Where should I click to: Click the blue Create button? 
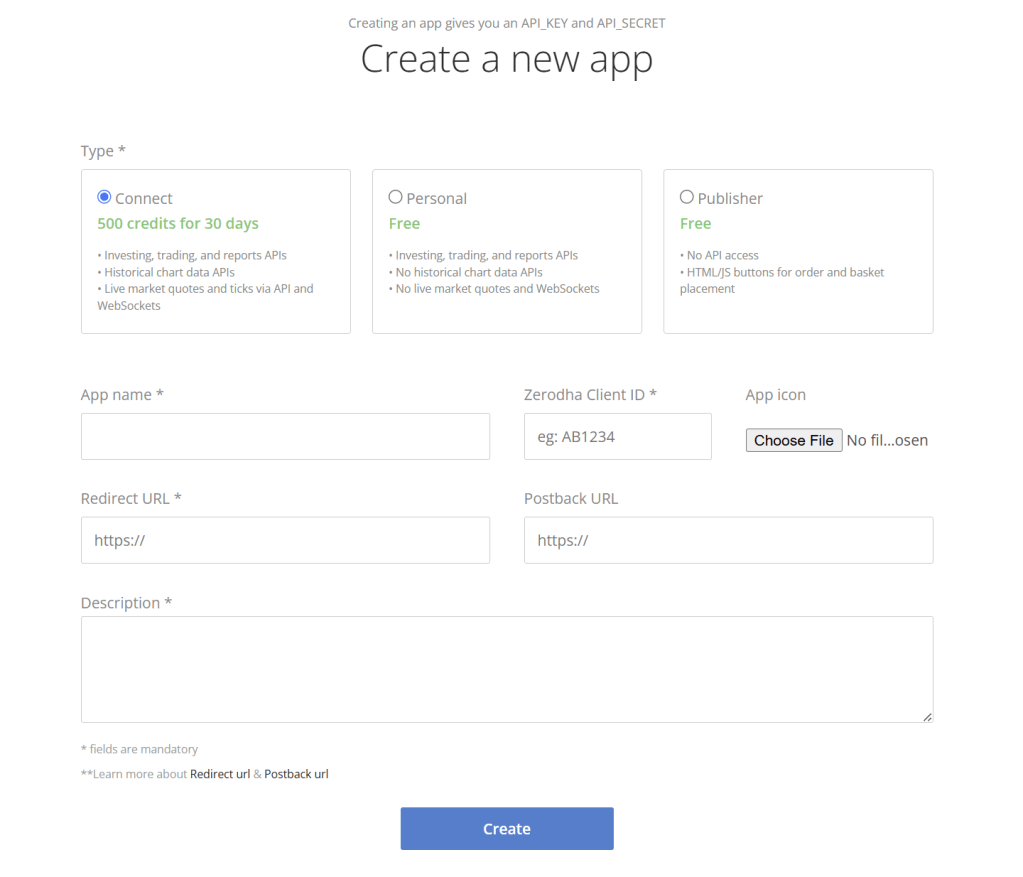506,829
